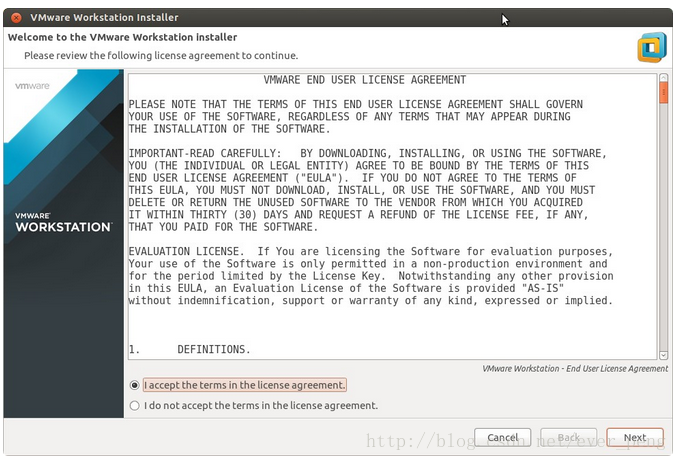The image size is (677, 461).
Task: Click the "EVALUATION LICENSE." paragraph start
Action: 186,251
